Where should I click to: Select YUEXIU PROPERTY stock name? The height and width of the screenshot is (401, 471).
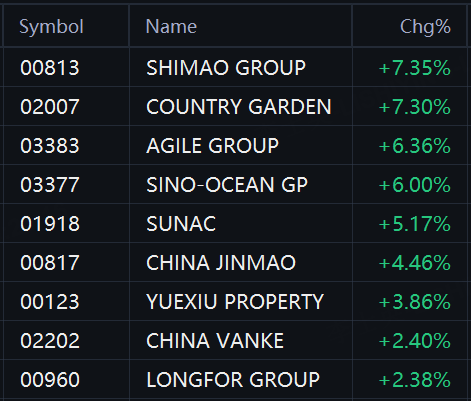[235, 302]
